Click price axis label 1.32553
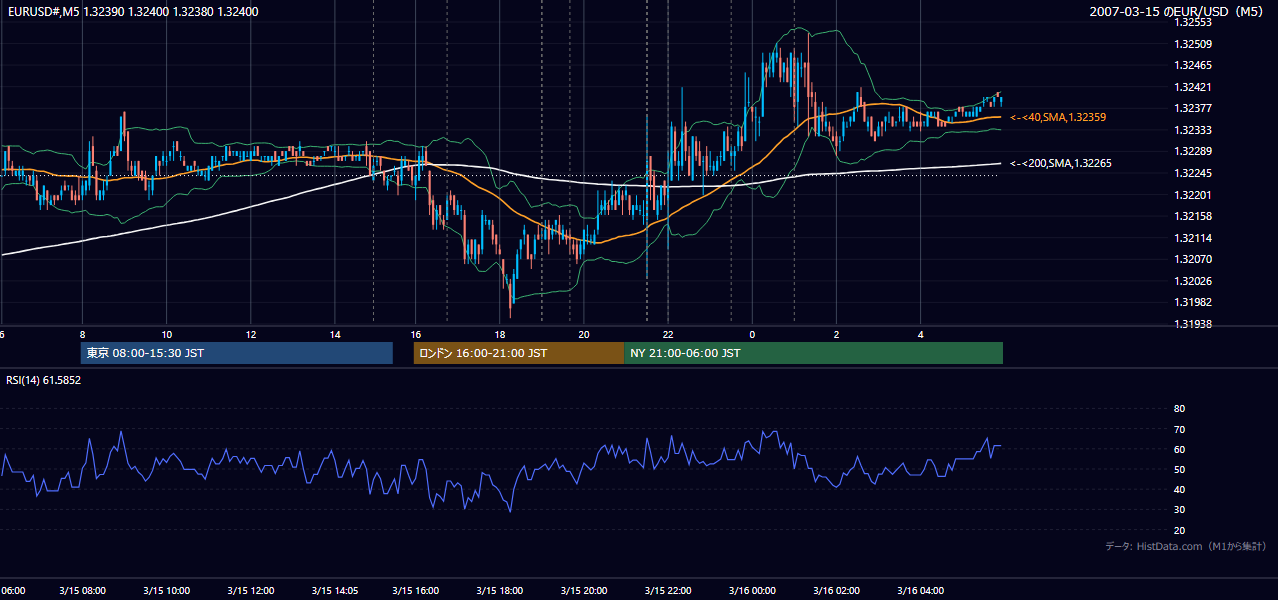Screen dimensions: 1278x600 click(1193, 22)
